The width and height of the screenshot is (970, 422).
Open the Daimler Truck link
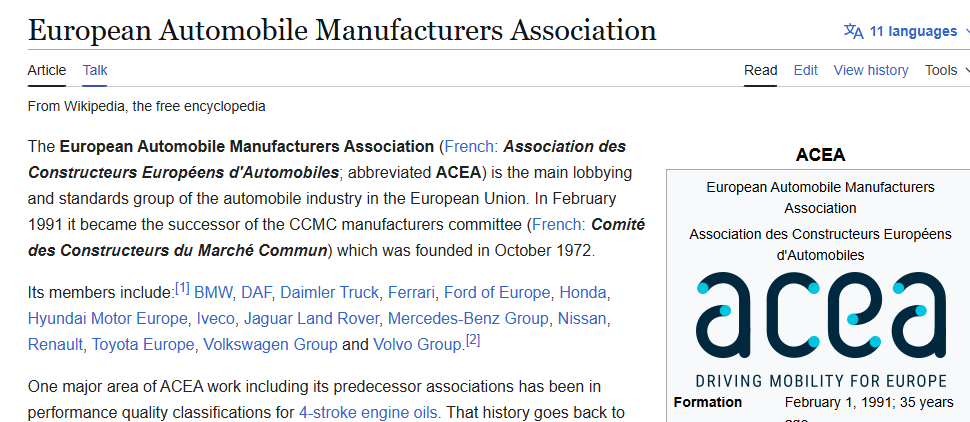coord(331,293)
